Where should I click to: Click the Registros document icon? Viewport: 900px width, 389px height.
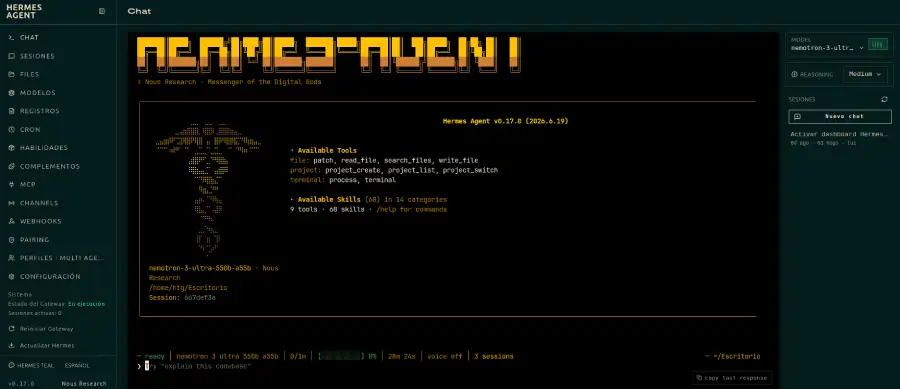(x=11, y=111)
